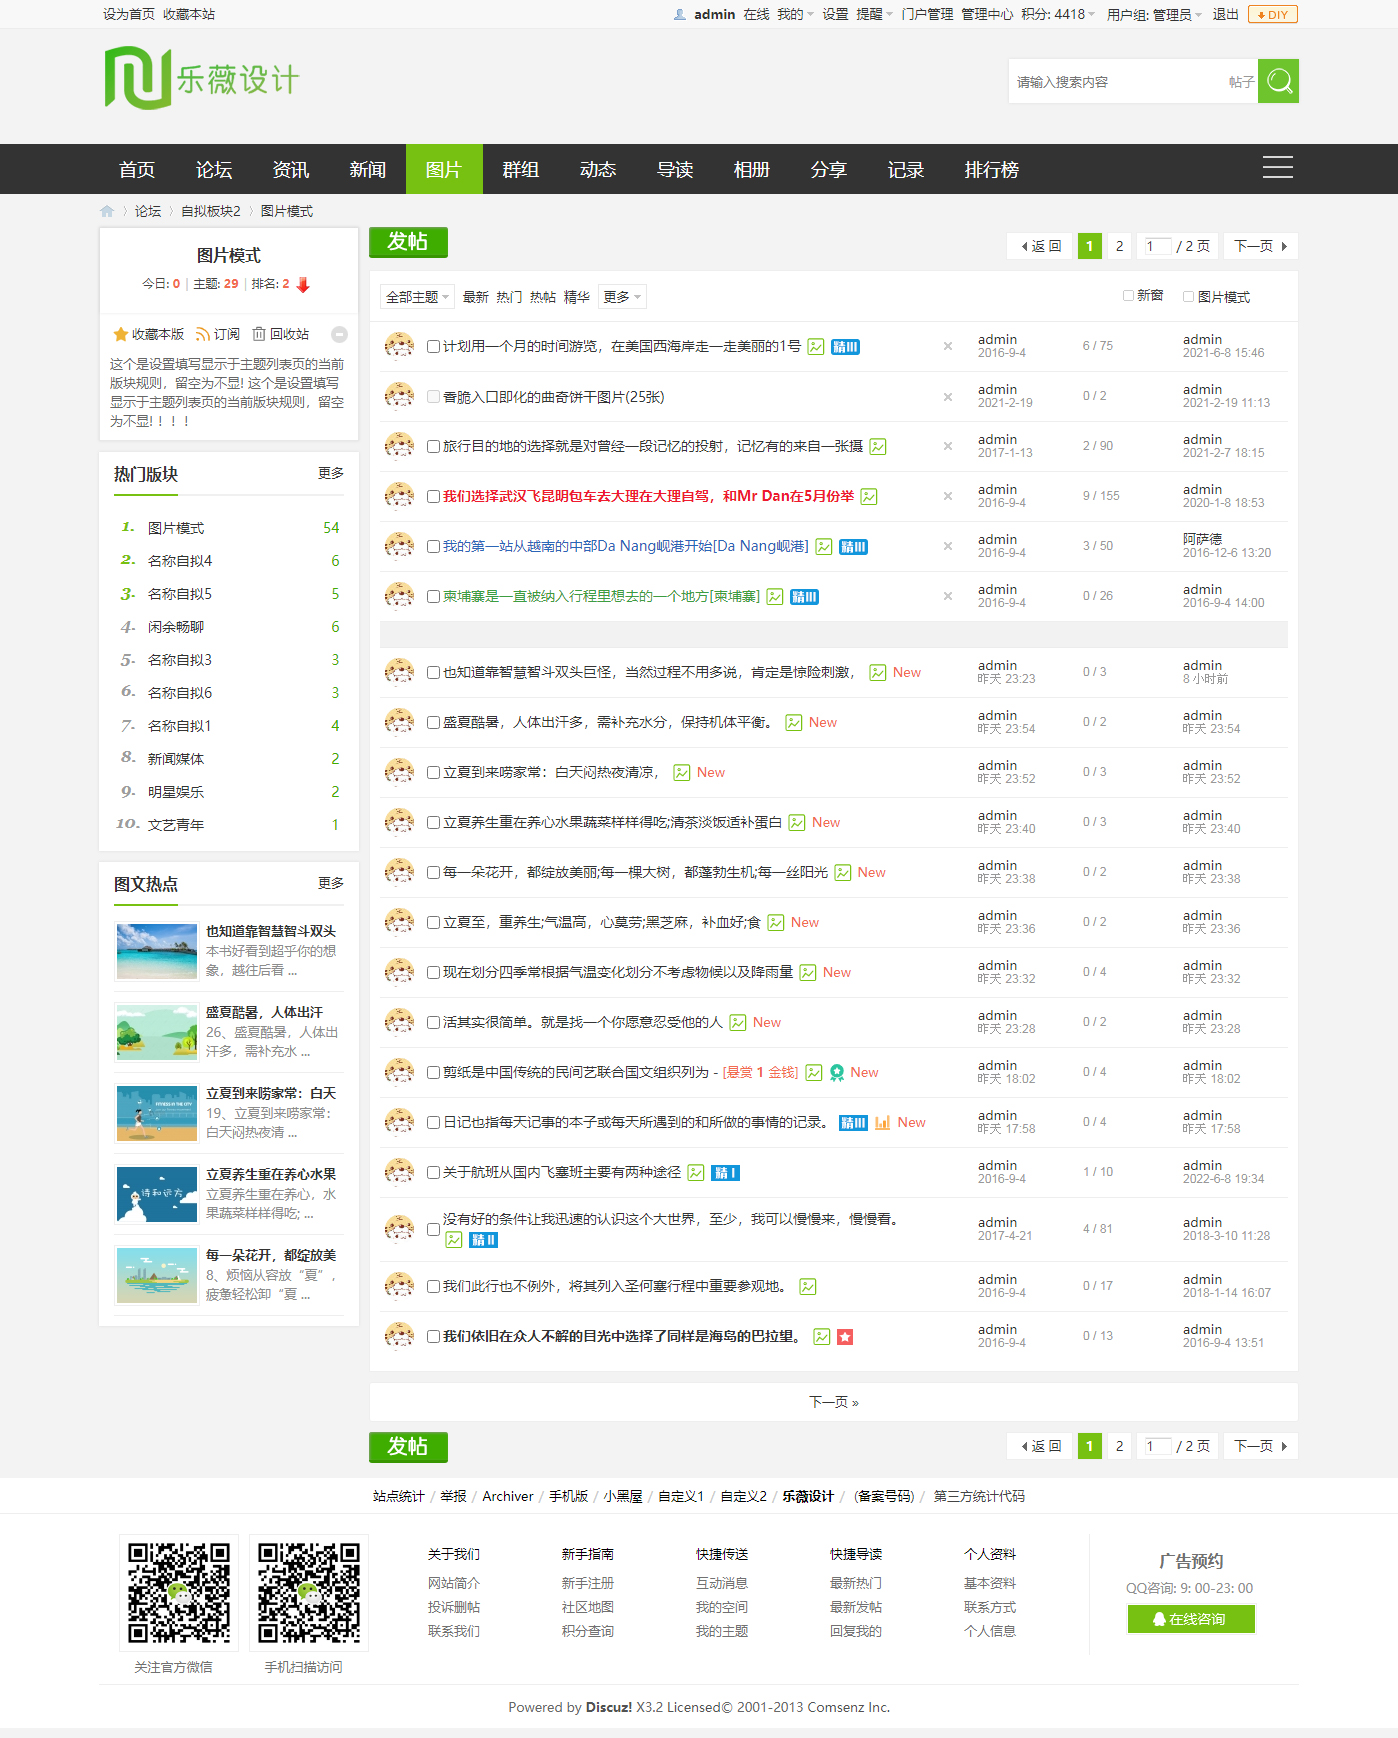
Task: Toggle the 图片模式 checkbox in the filter bar
Action: click(1188, 297)
